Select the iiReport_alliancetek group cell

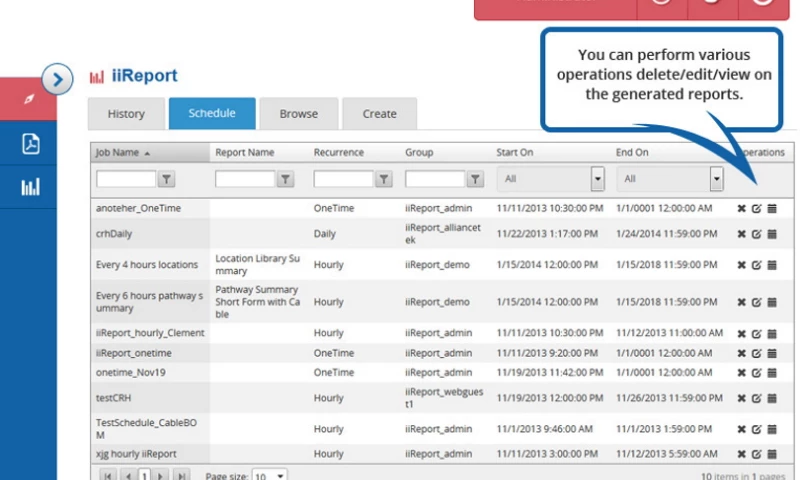tap(443, 234)
